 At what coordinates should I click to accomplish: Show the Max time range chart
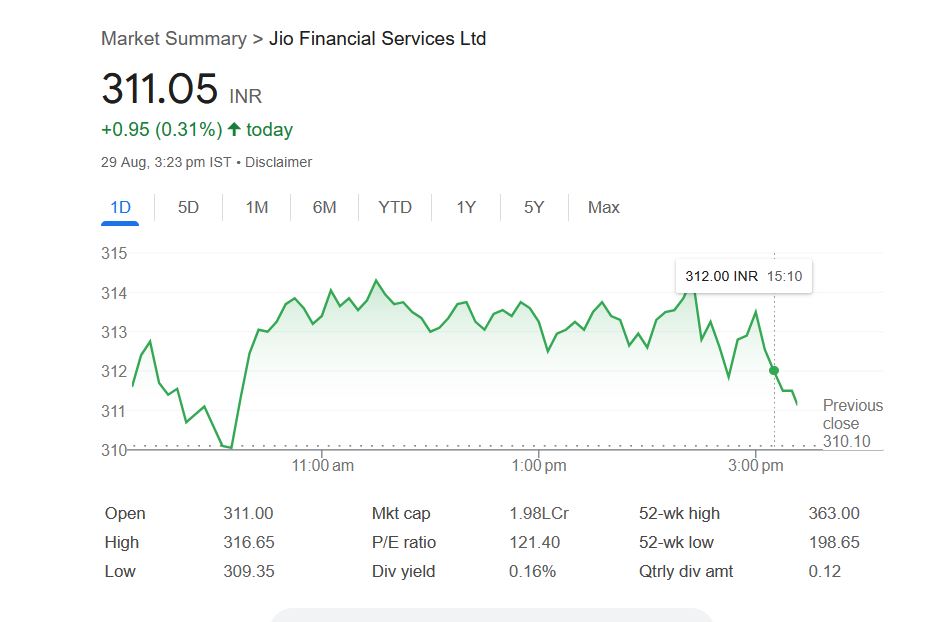(603, 208)
